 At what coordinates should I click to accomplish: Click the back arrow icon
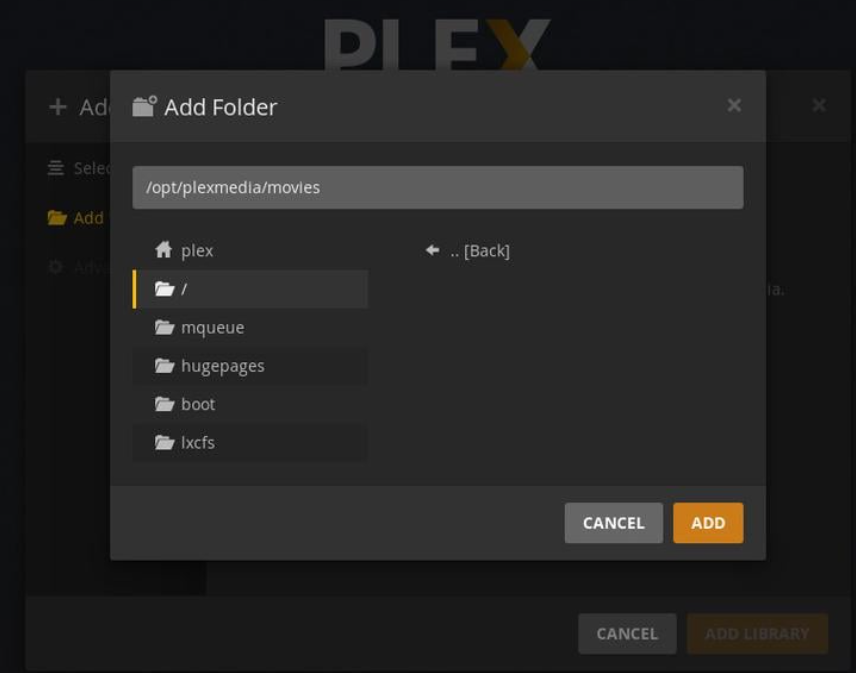(x=432, y=250)
